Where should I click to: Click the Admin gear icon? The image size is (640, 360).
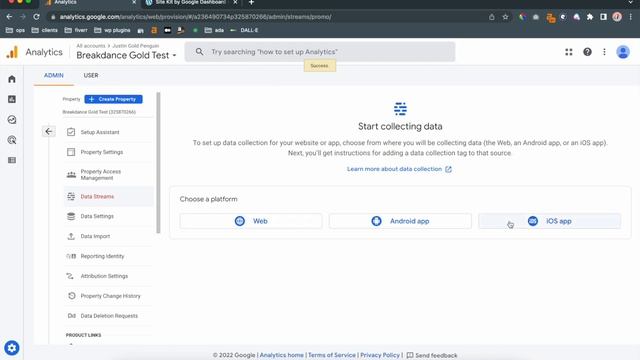(x=12, y=348)
